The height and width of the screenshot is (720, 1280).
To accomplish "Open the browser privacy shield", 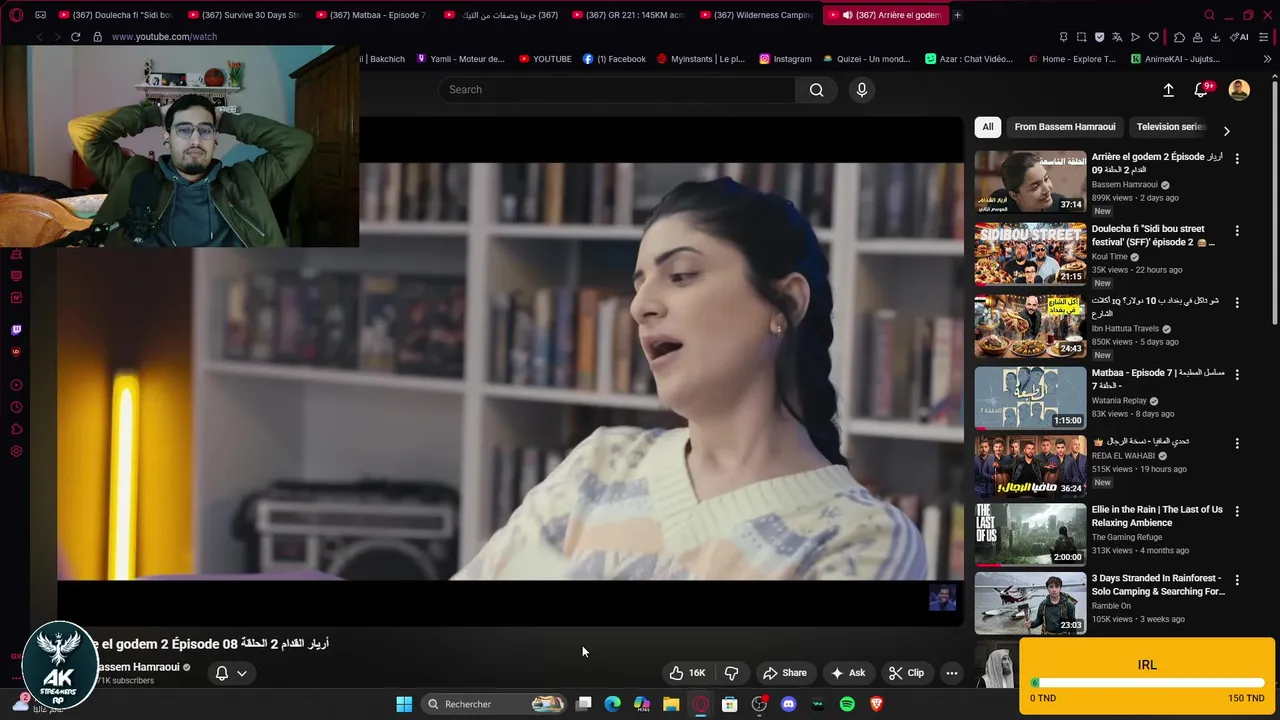I will click(x=1099, y=37).
